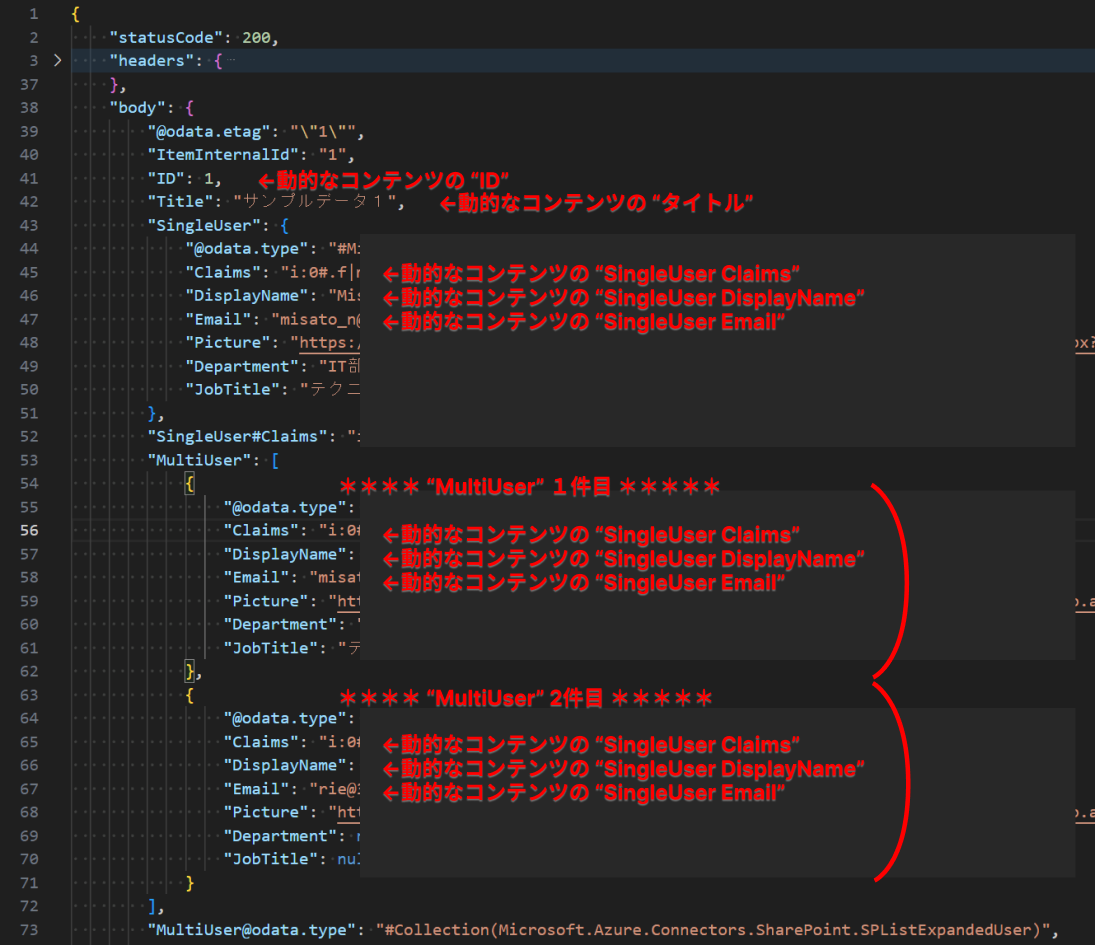Click the "Email" key on line 58
Viewport: 1095px width, 945px height.
click(256, 578)
